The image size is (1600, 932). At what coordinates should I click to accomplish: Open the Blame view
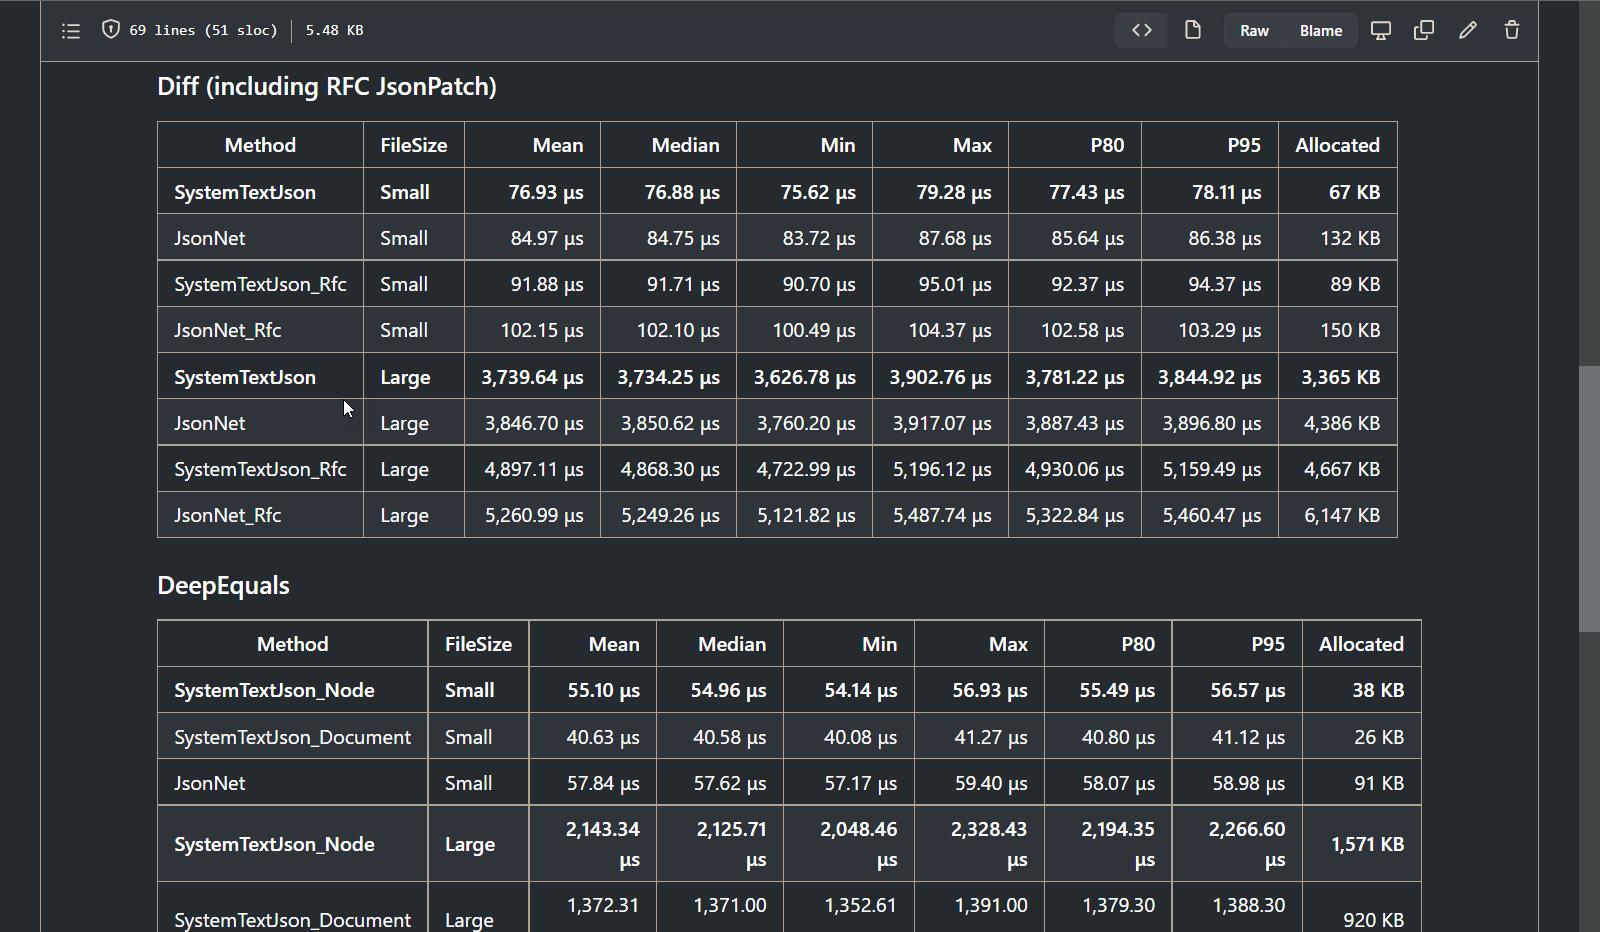1320,31
